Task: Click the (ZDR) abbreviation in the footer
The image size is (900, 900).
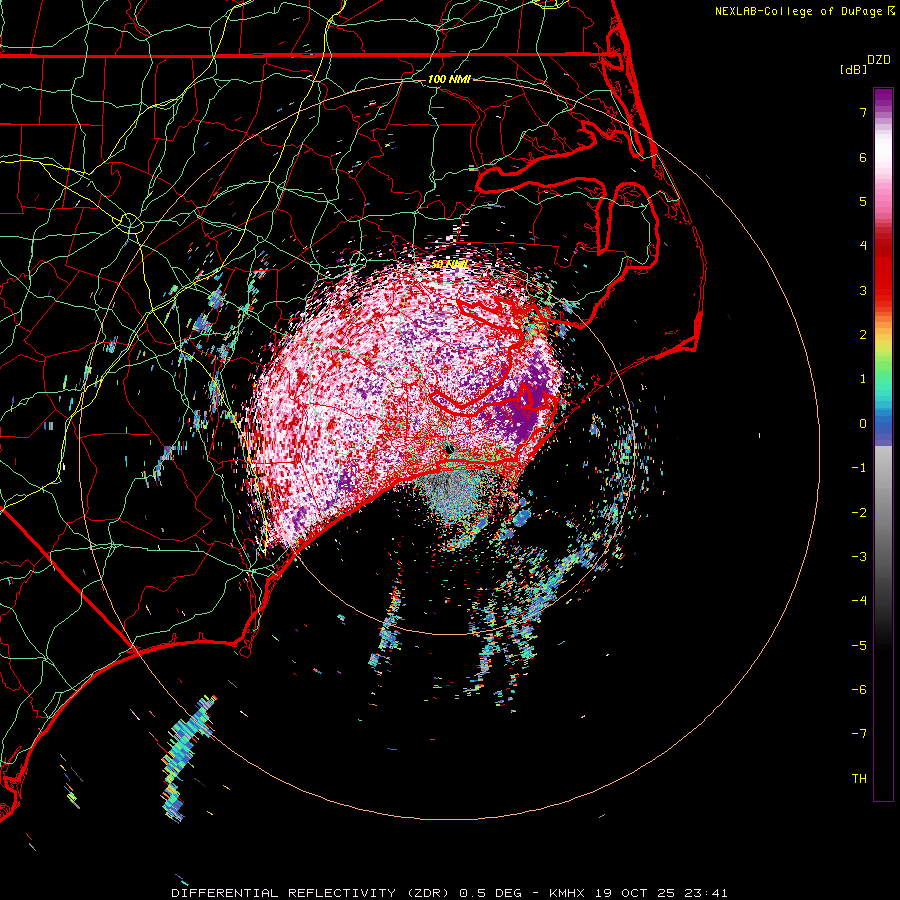Action: [430, 893]
